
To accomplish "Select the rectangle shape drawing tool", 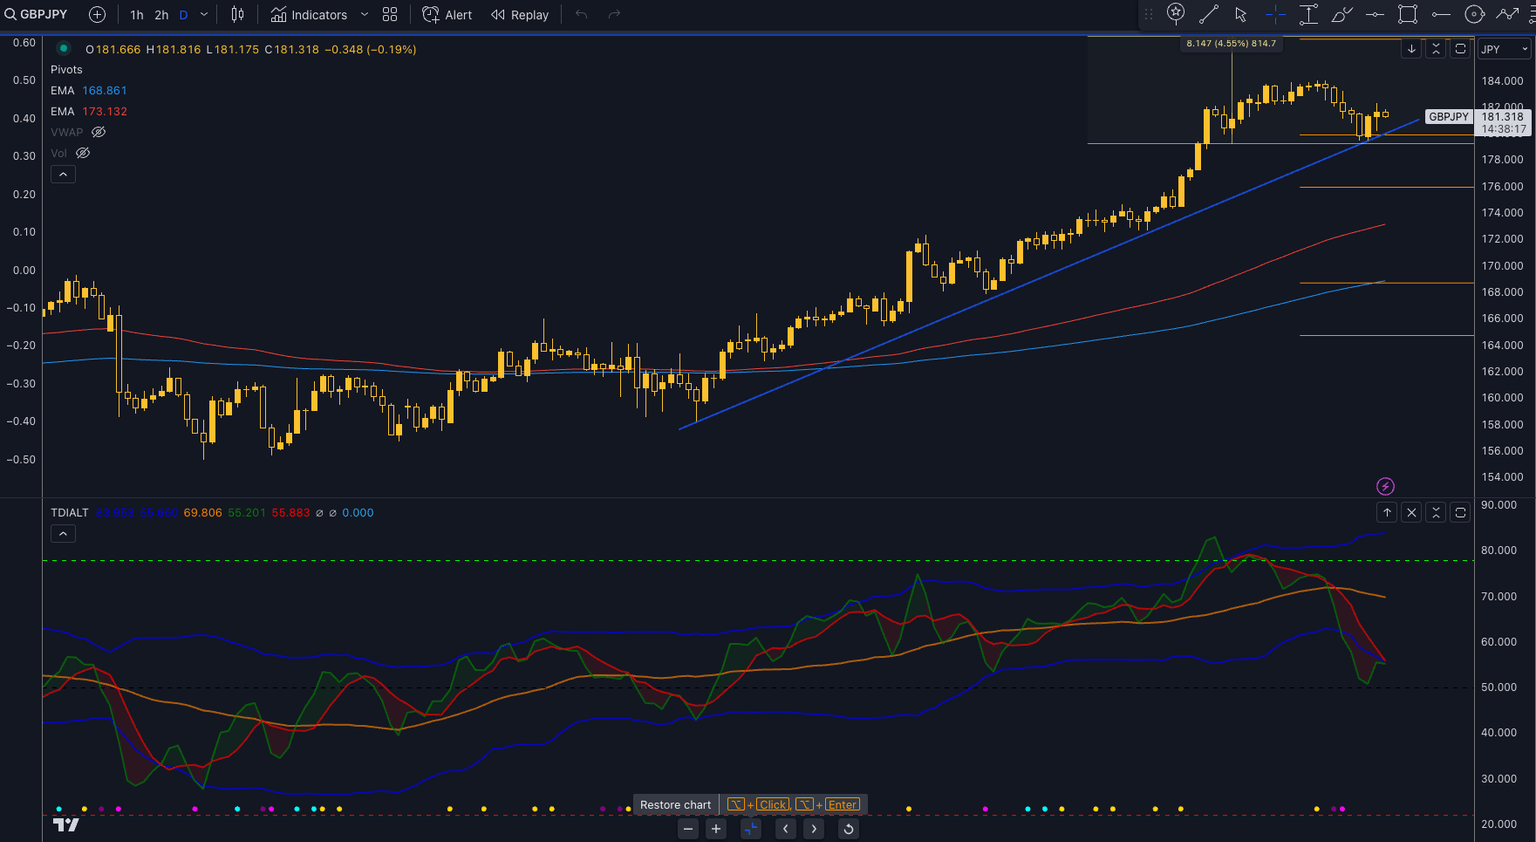I will tap(1407, 14).
